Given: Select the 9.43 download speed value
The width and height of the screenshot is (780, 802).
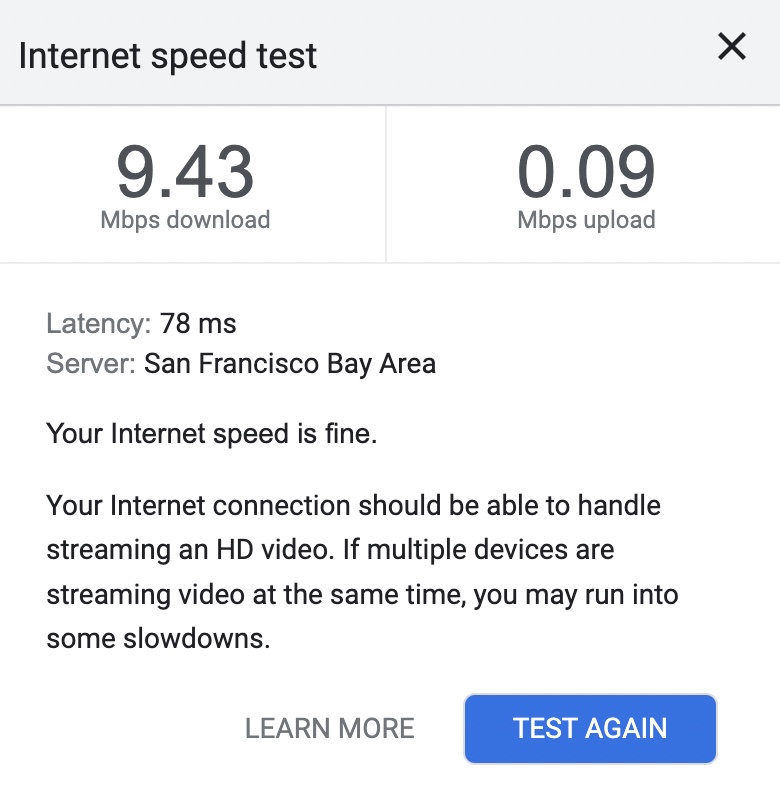Looking at the screenshot, I should (185, 172).
